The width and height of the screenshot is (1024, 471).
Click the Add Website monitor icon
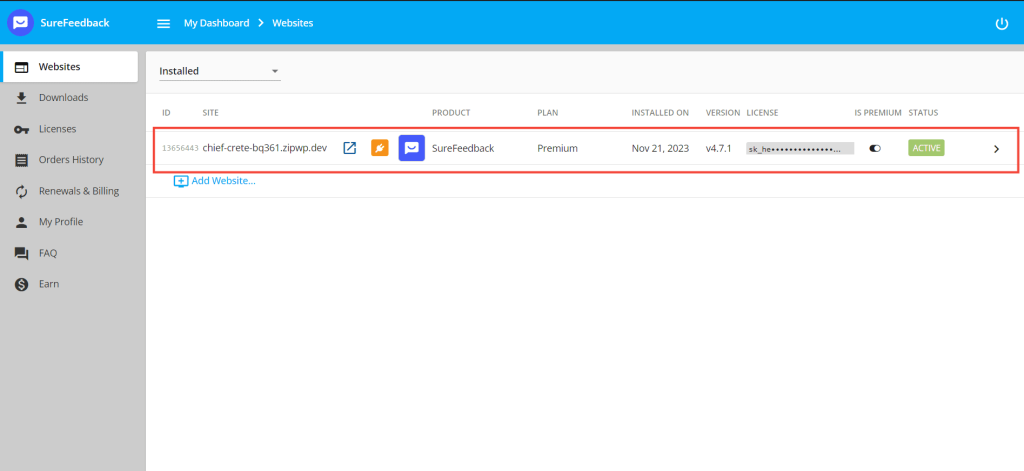[181, 181]
